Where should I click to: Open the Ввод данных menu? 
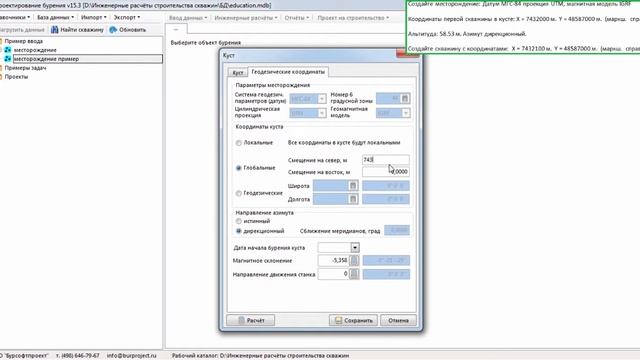pos(188,18)
